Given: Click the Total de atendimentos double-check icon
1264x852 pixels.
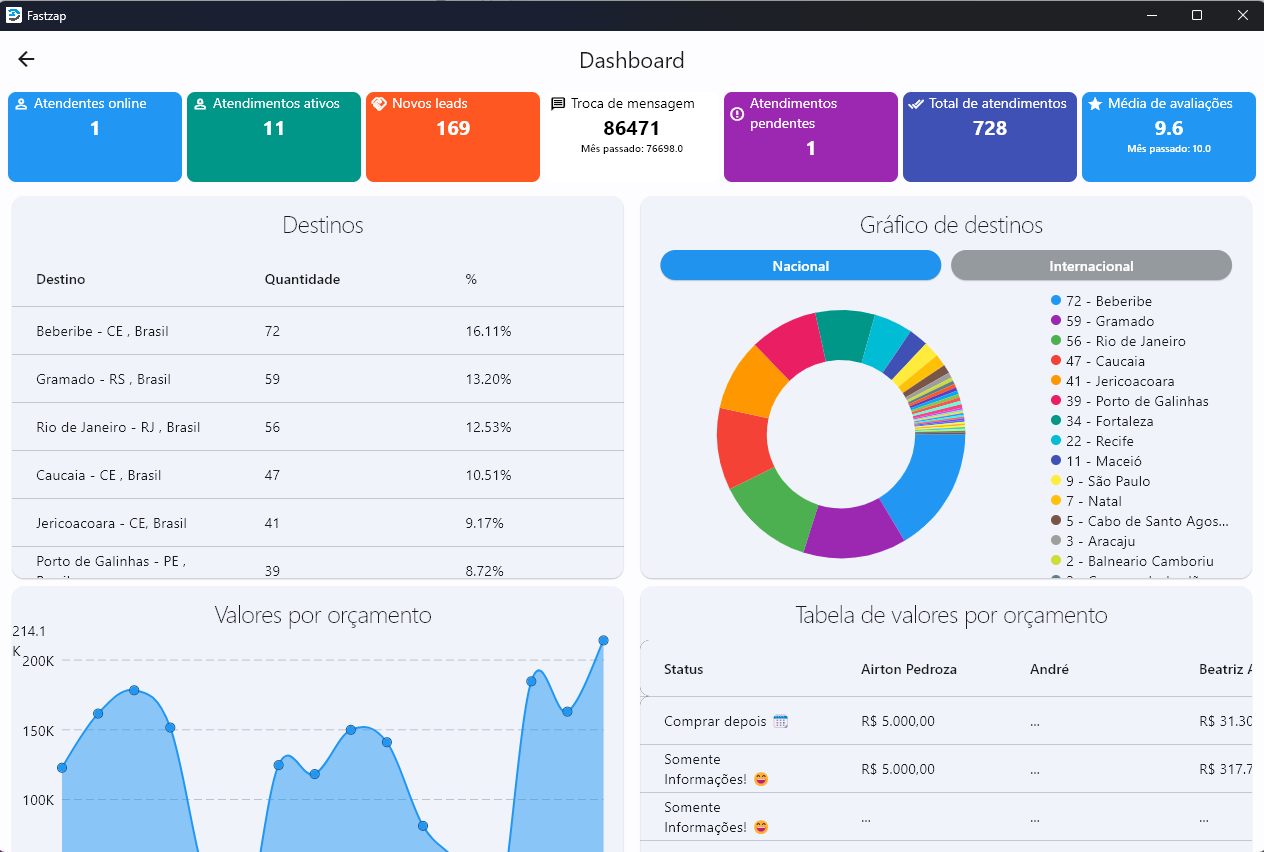Looking at the screenshot, I should pos(916,104).
